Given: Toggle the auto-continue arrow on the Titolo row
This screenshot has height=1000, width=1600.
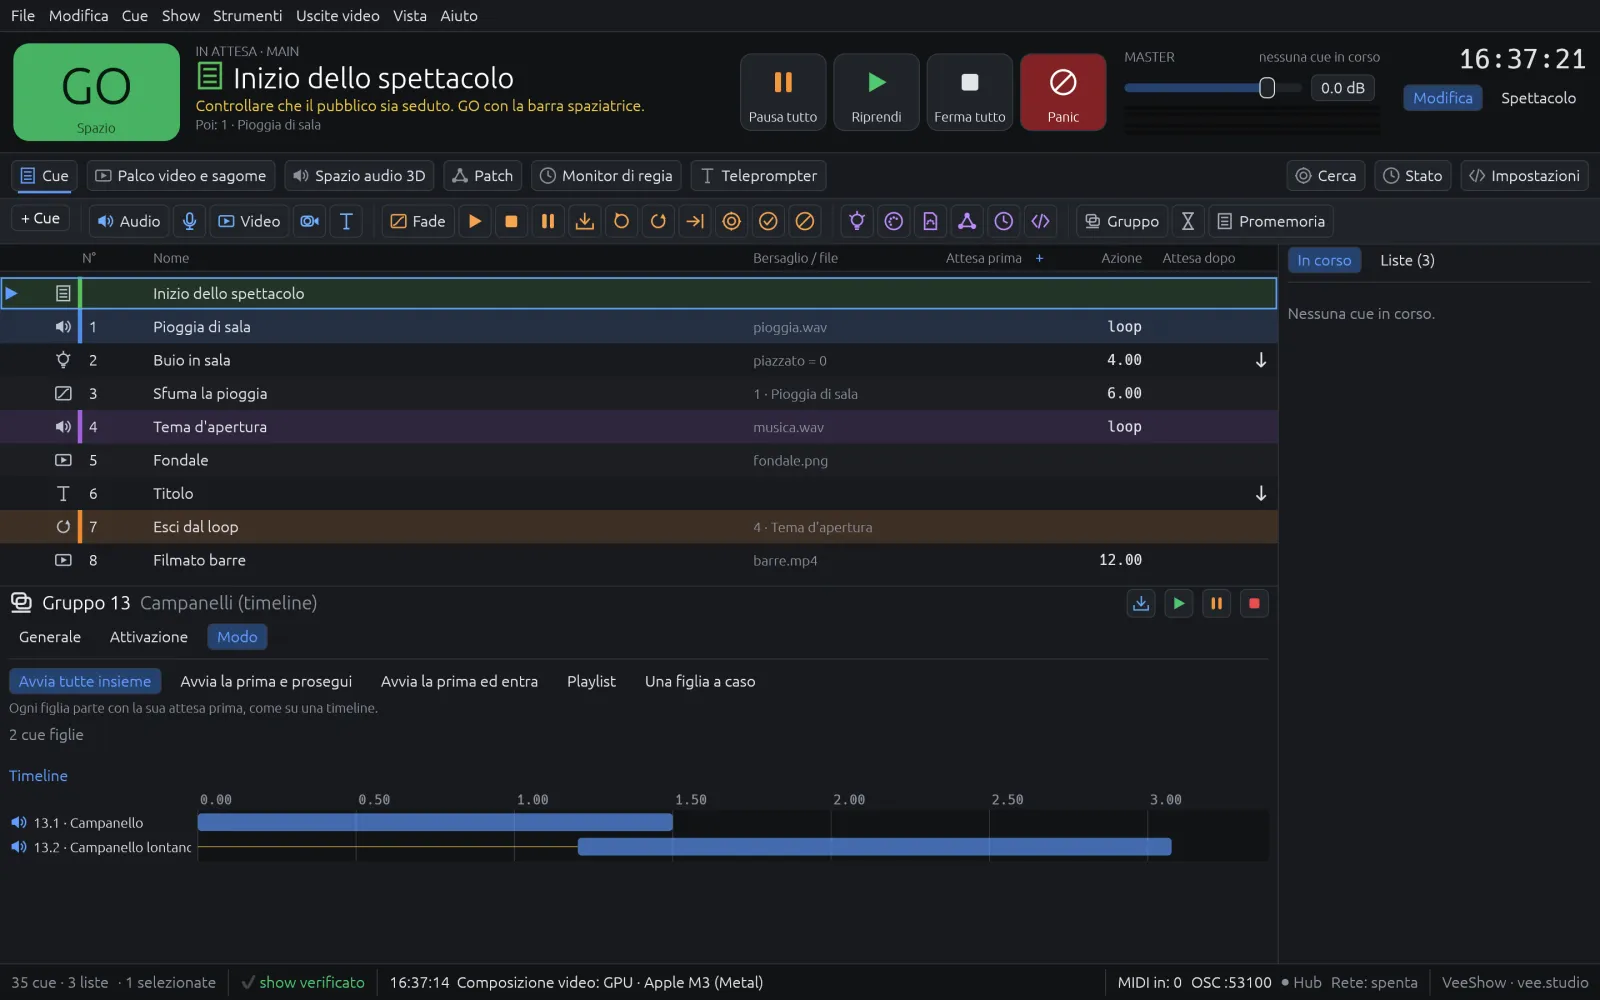Looking at the screenshot, I should click(x=1261, y=493).
